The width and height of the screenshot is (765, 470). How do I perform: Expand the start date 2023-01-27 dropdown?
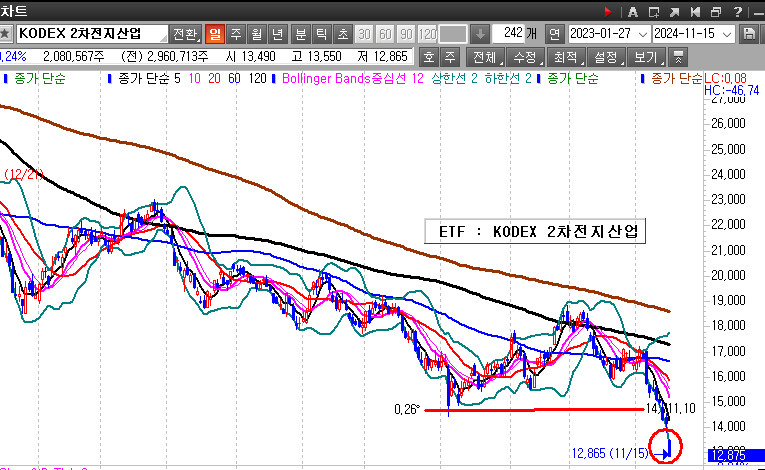point(643,34)
